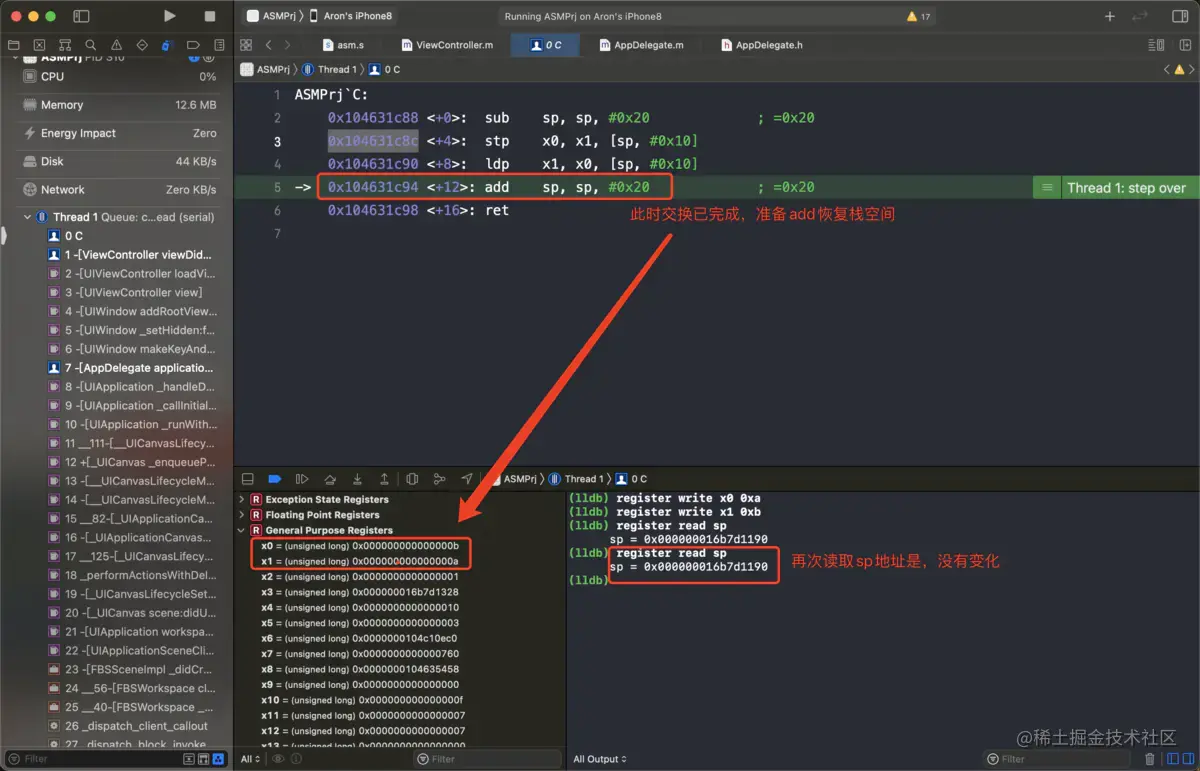Switch to the ViewController.m tab

point(447,45)
